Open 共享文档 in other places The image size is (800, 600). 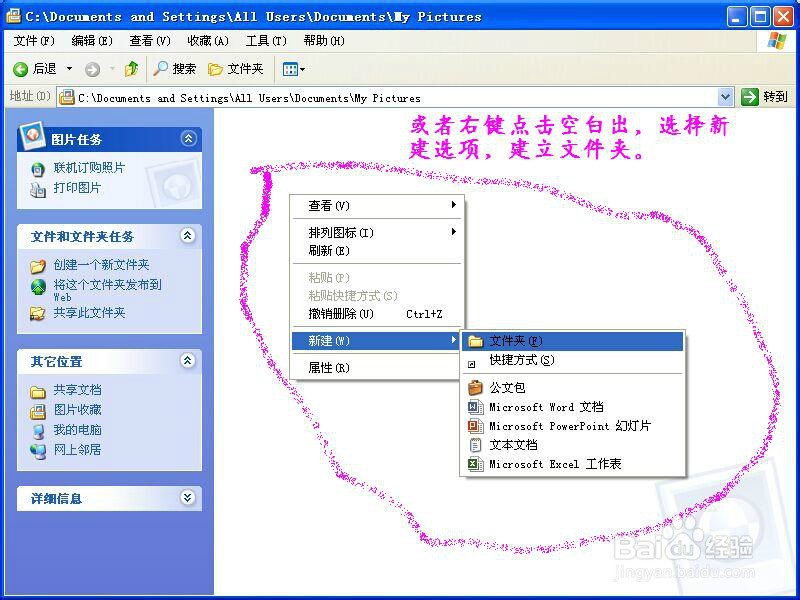[77, 390]
